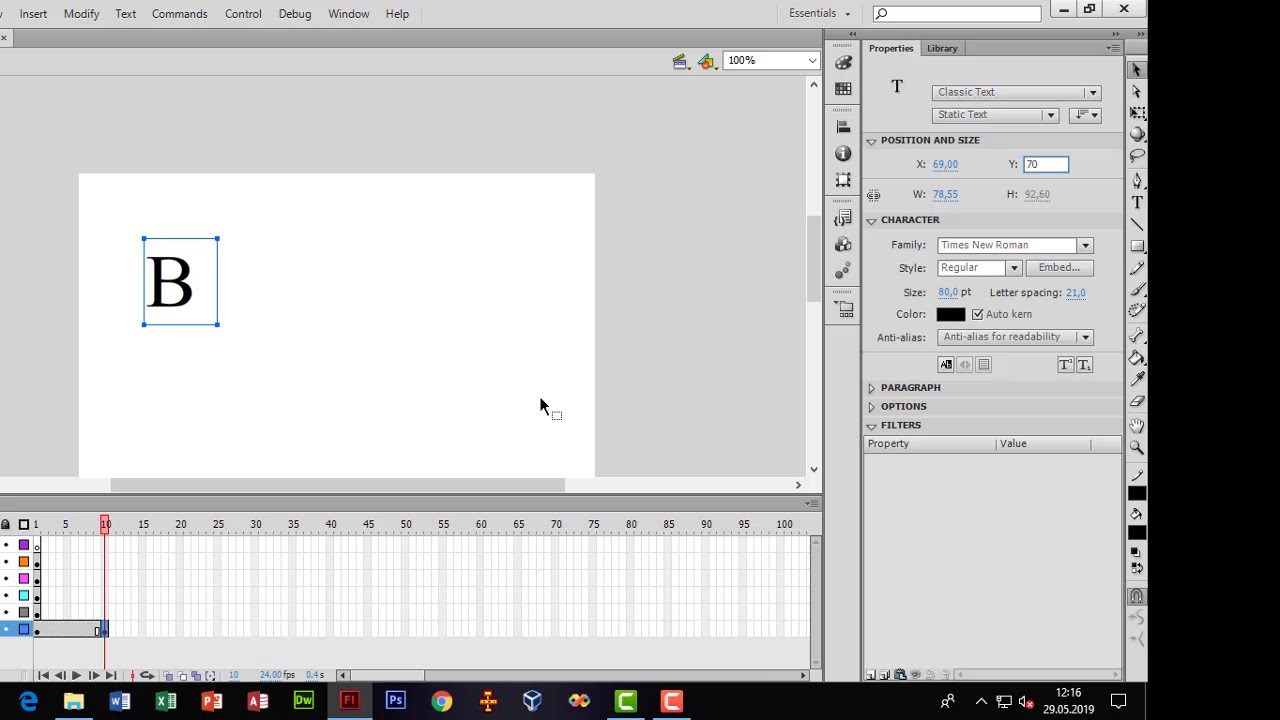The height and width of the screenshot is (720, 1280).
Task: Open the text Color swatch
Action: pyautogui.click(x=951, y=314)
